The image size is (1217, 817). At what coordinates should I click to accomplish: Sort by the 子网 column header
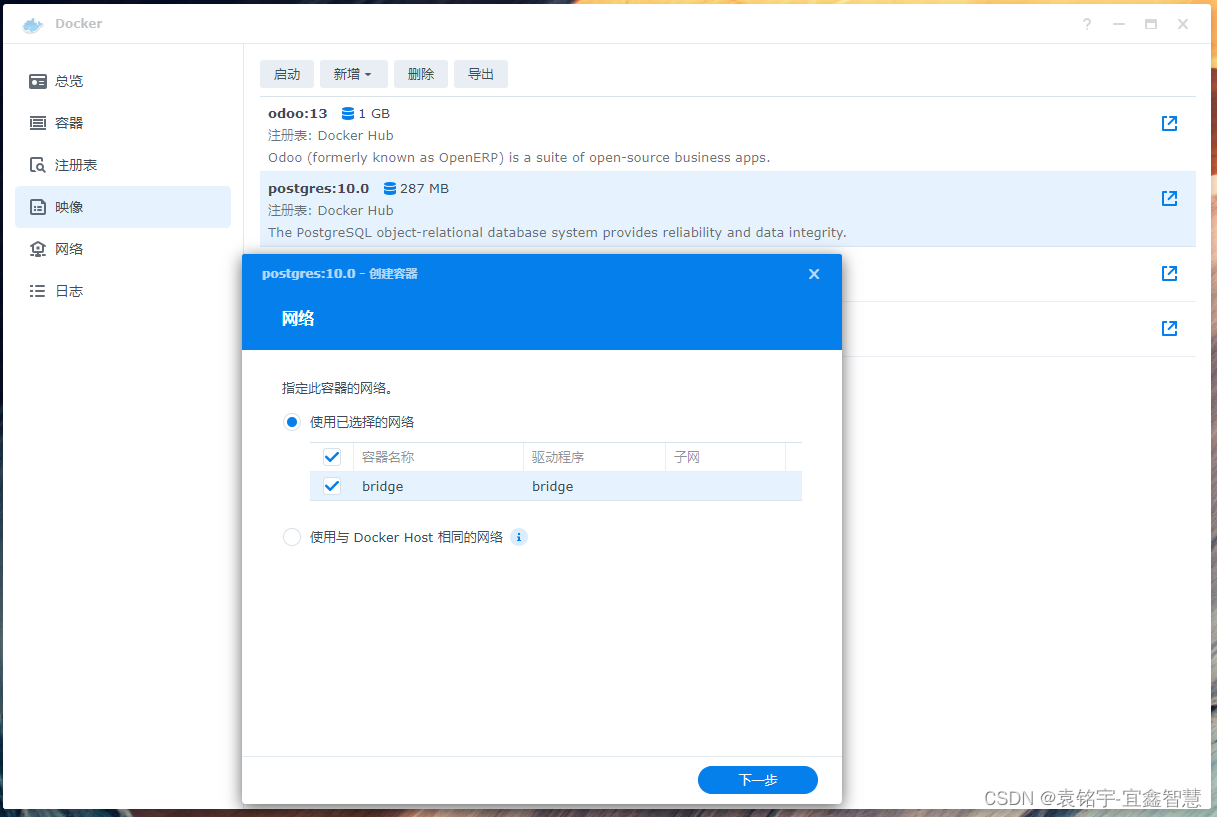(725, 457)
